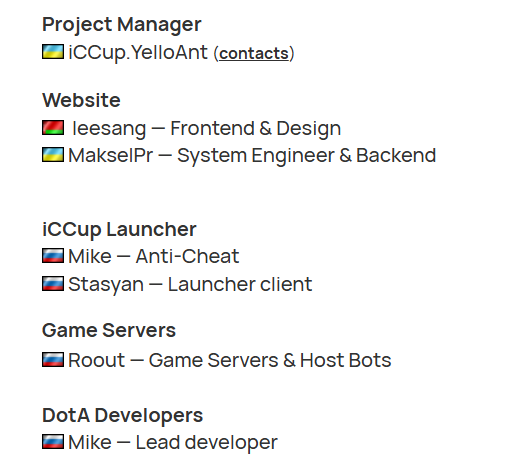Viewport: 522px width, 469px height.
Task: Click the Website section heading
Action: click(81, 100)
